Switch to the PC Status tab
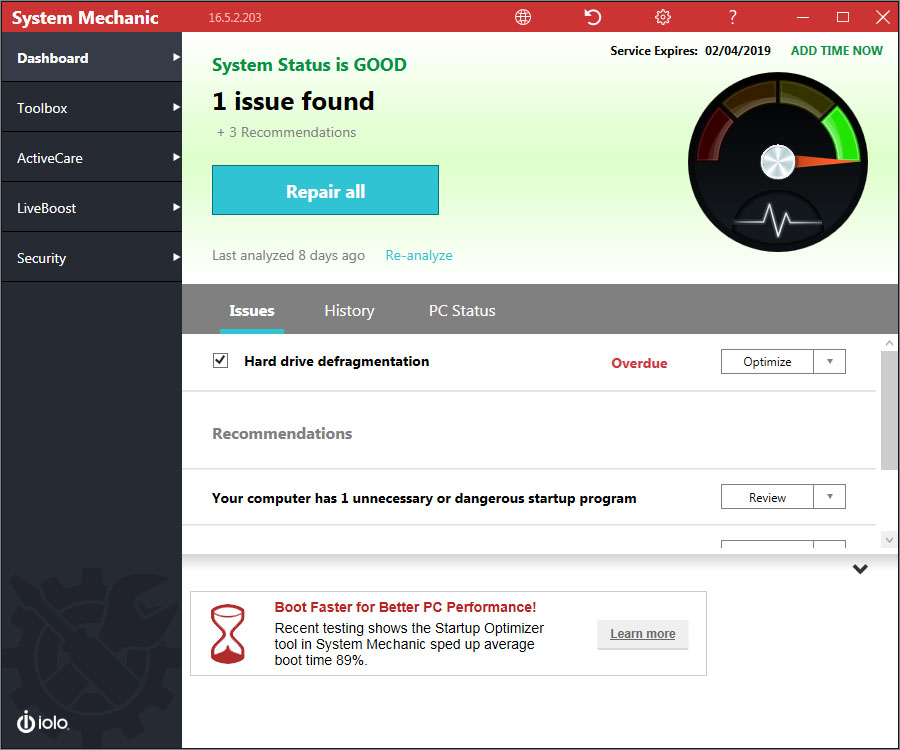900x750 pixels. pos(461,310)
